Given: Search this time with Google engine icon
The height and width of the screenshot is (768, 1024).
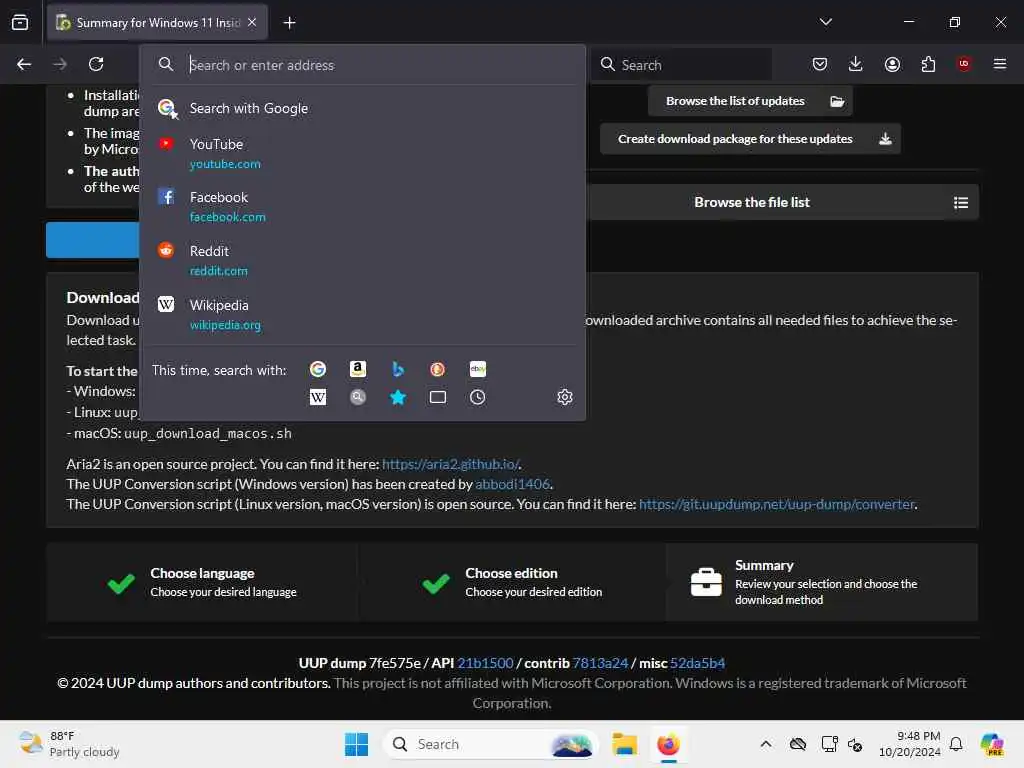Looking at the screenshot, I should [x=318, y=370].
